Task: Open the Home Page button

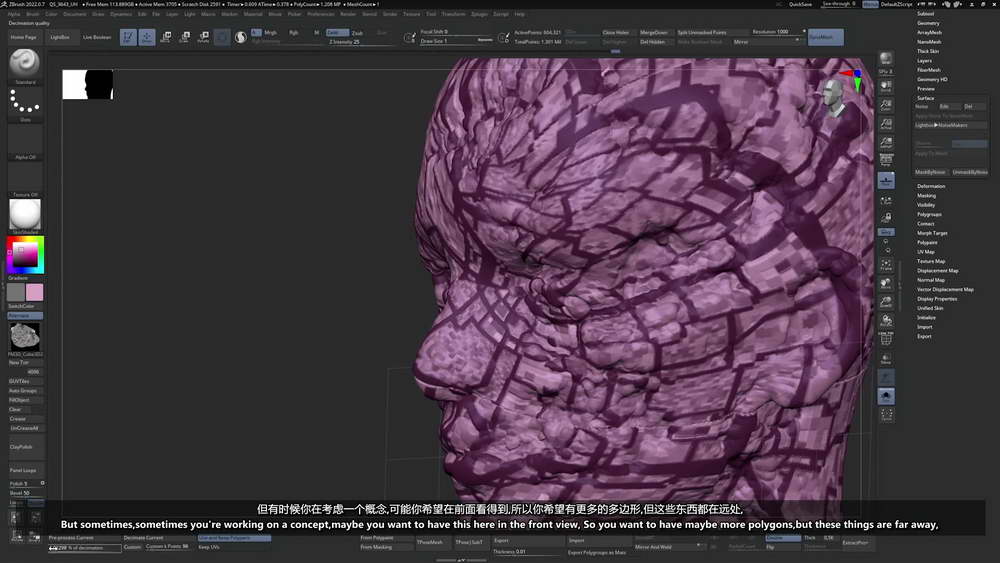Action: 24,37
